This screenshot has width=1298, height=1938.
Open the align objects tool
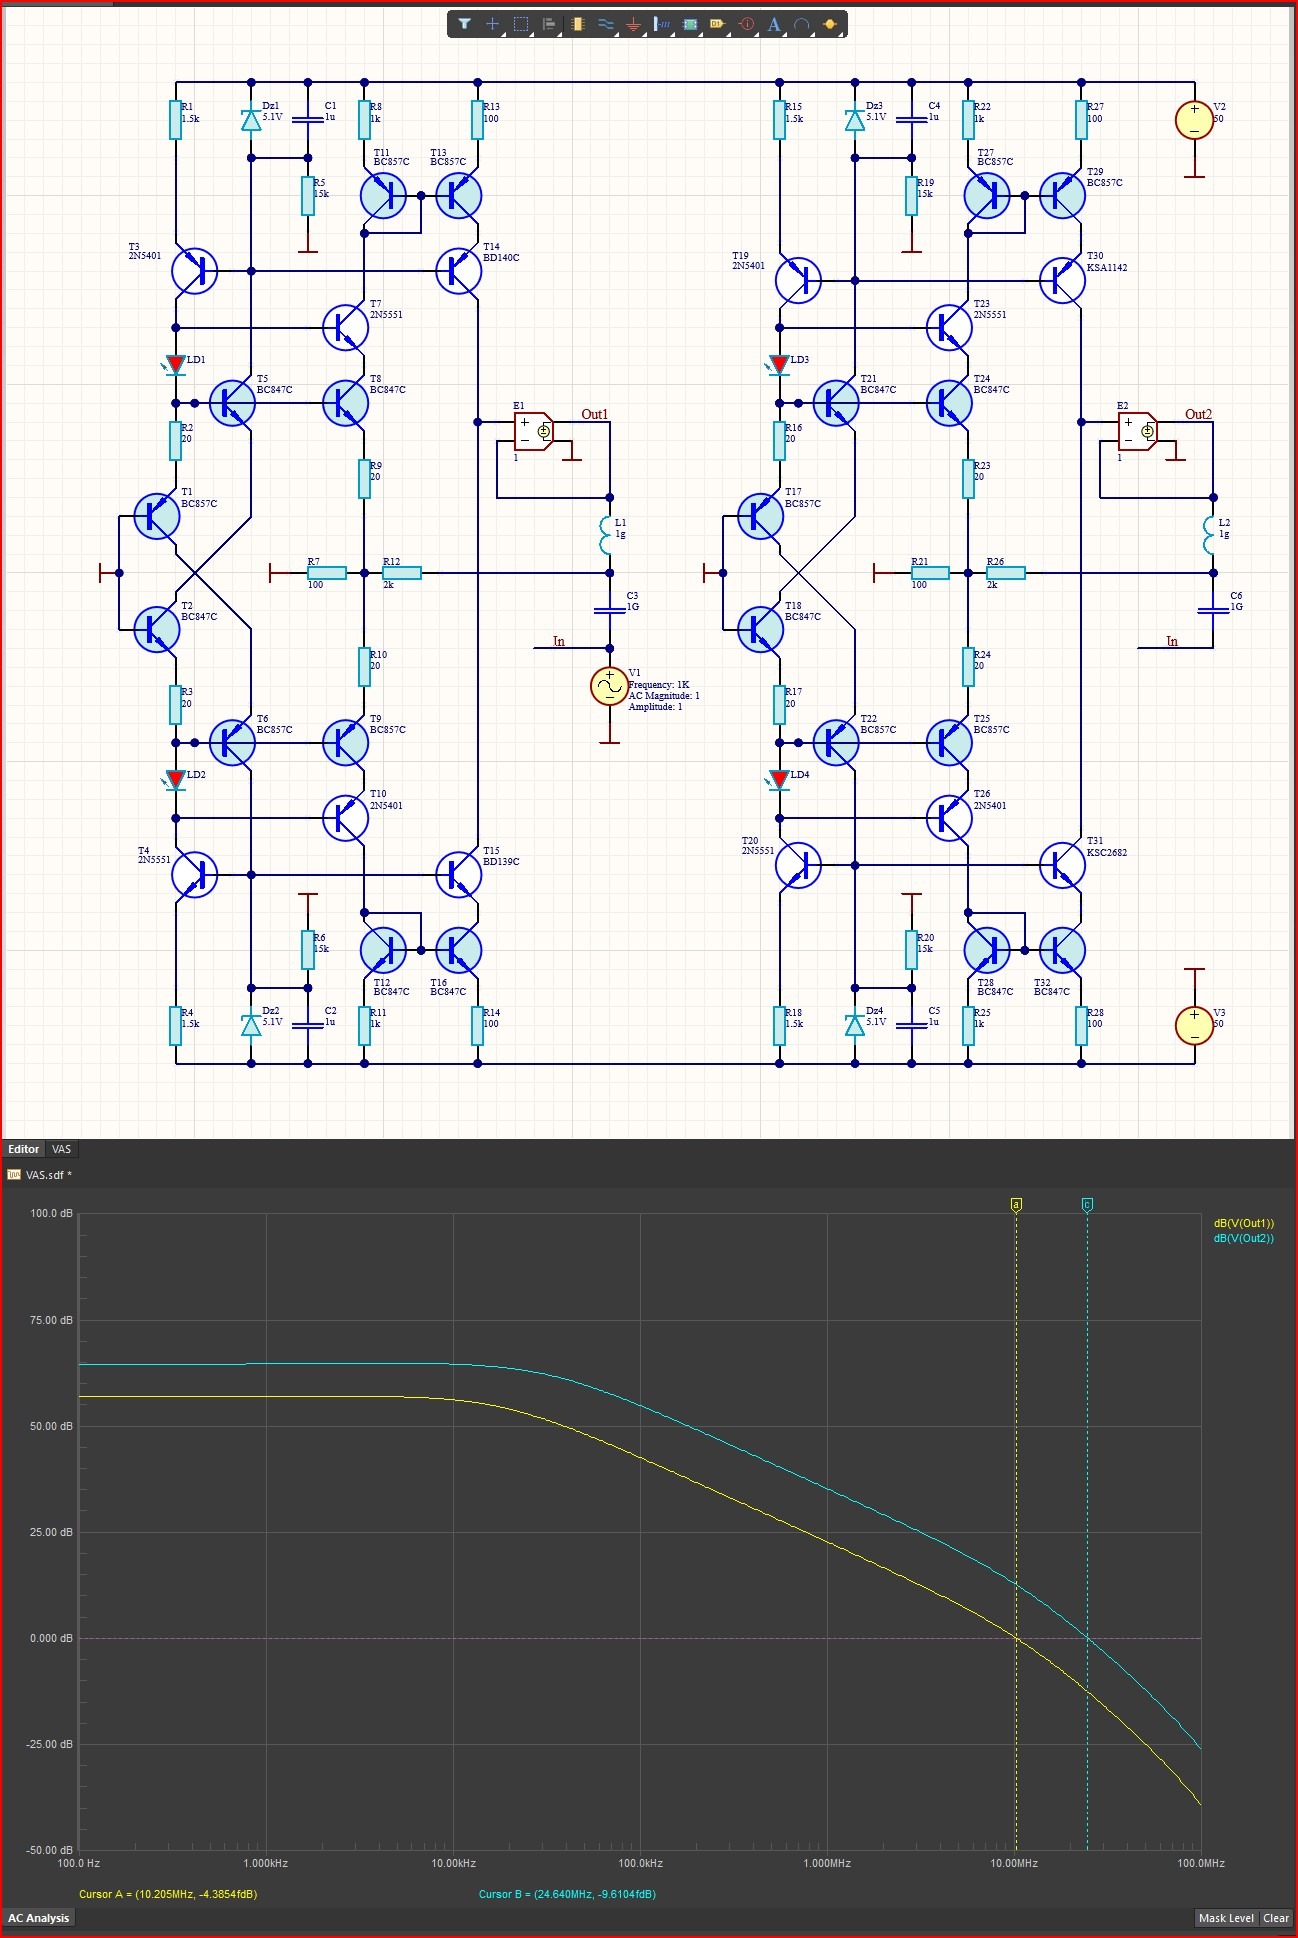click(x=548, y=24)
